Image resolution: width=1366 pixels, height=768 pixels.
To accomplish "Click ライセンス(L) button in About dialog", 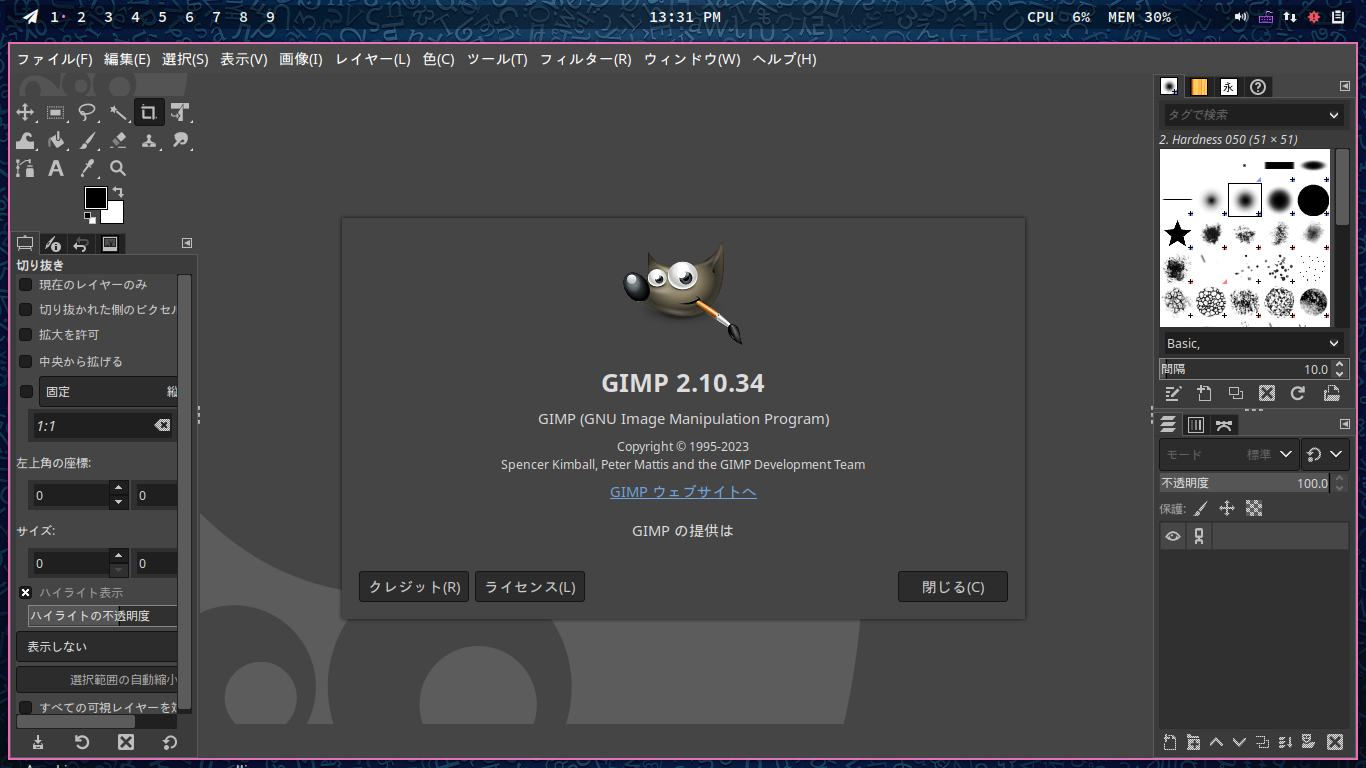I will click(x=530, y=587).
